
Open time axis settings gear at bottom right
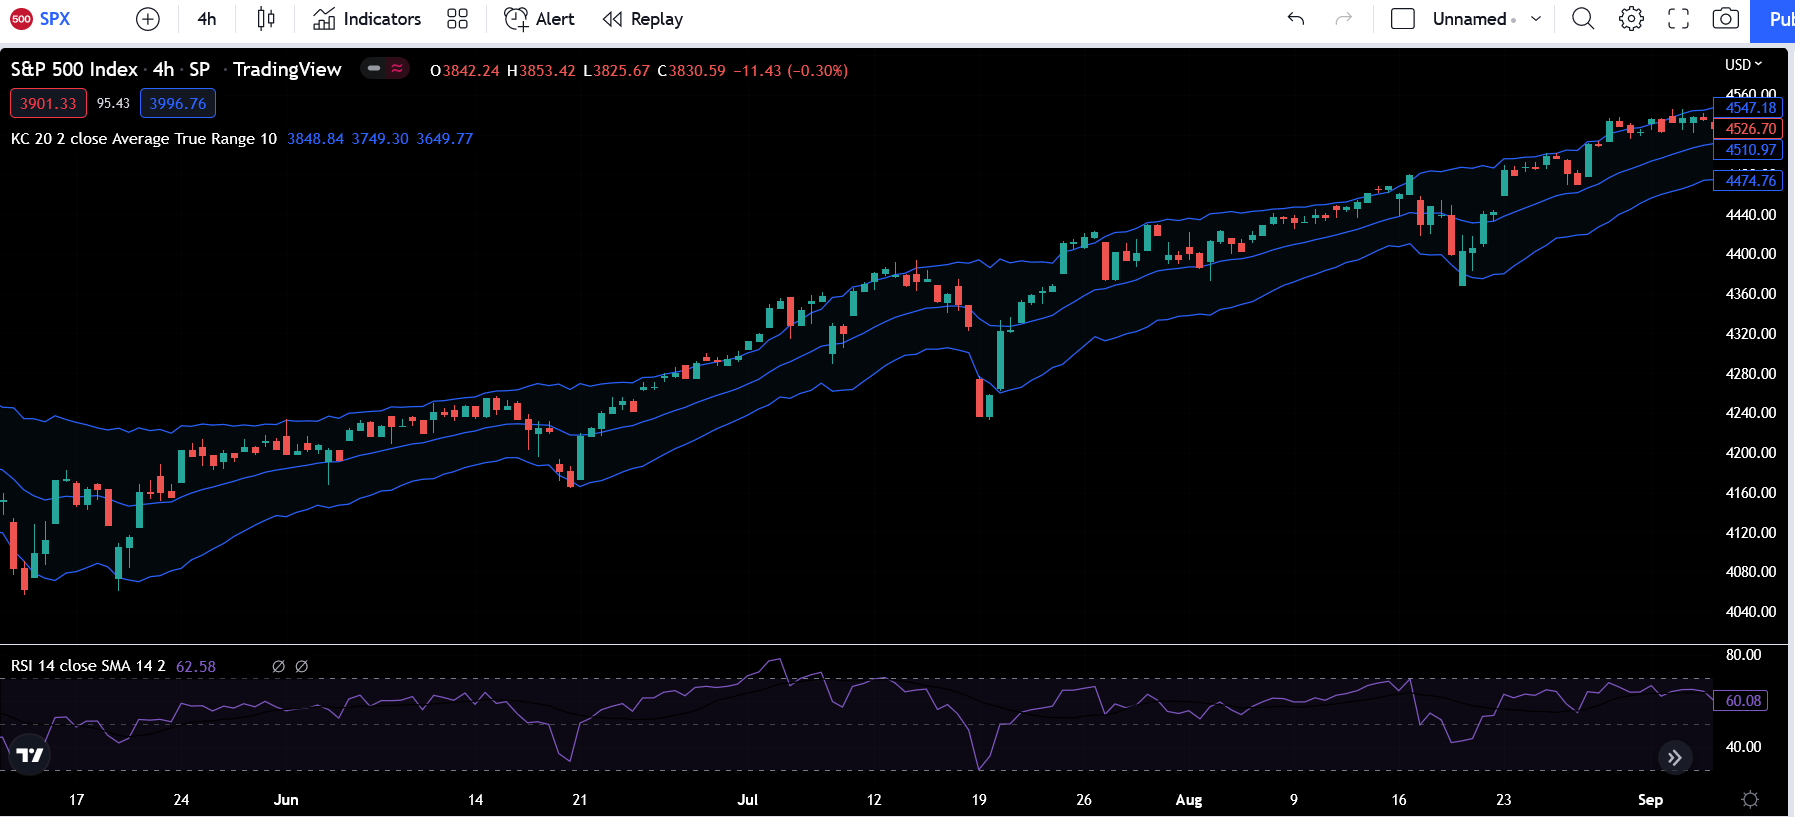1750,799
